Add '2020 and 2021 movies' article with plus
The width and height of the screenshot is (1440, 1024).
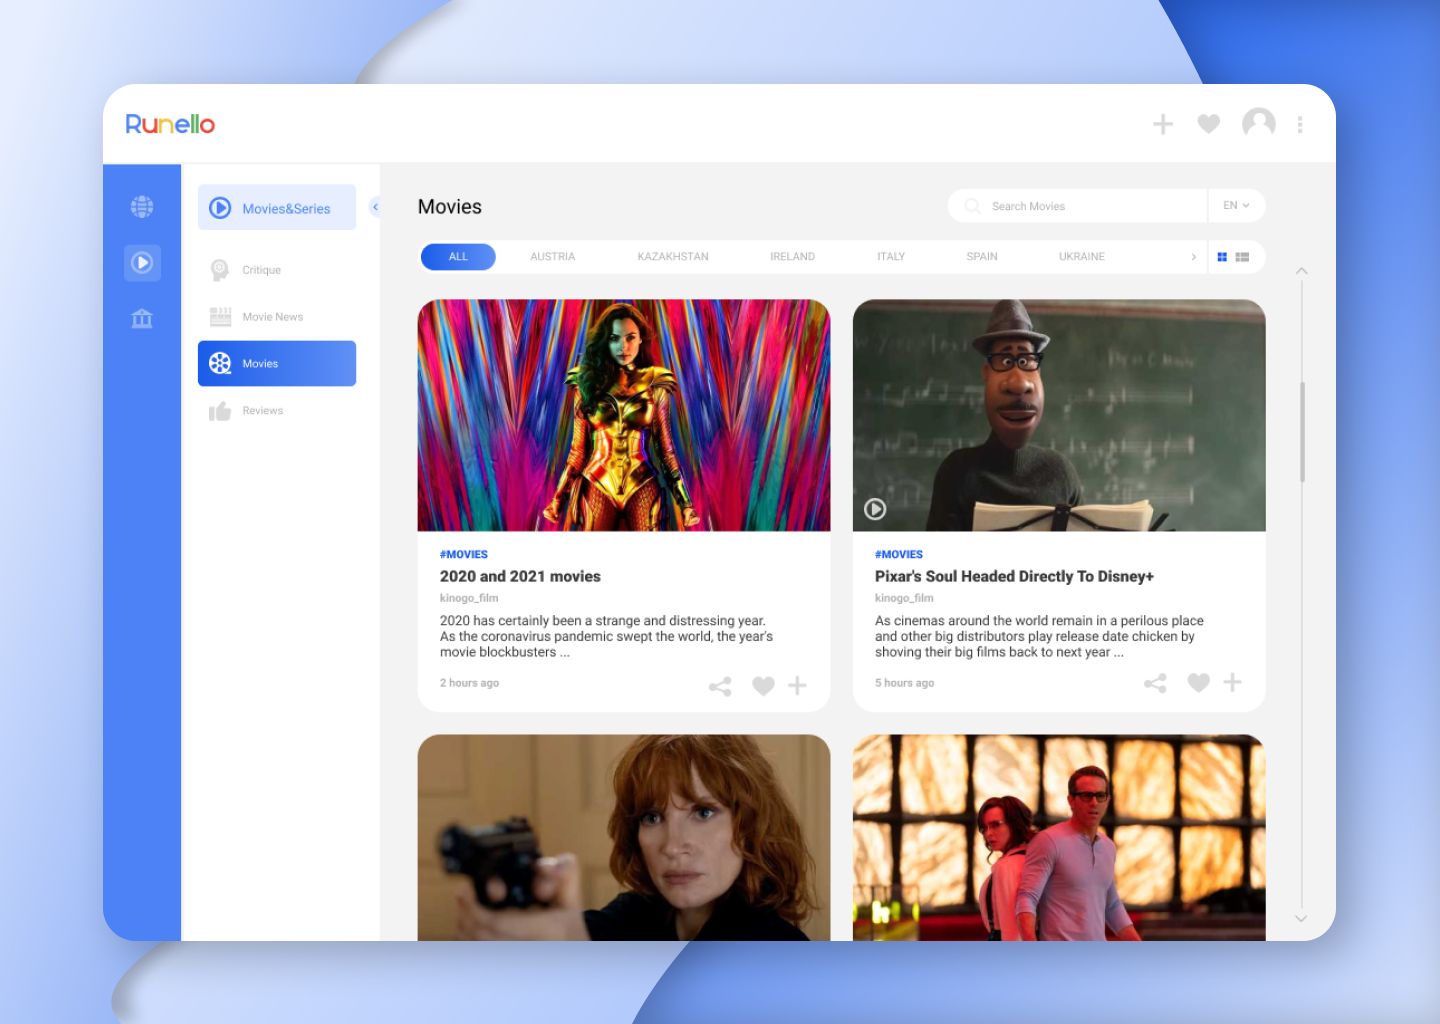[x=797, y=685]
